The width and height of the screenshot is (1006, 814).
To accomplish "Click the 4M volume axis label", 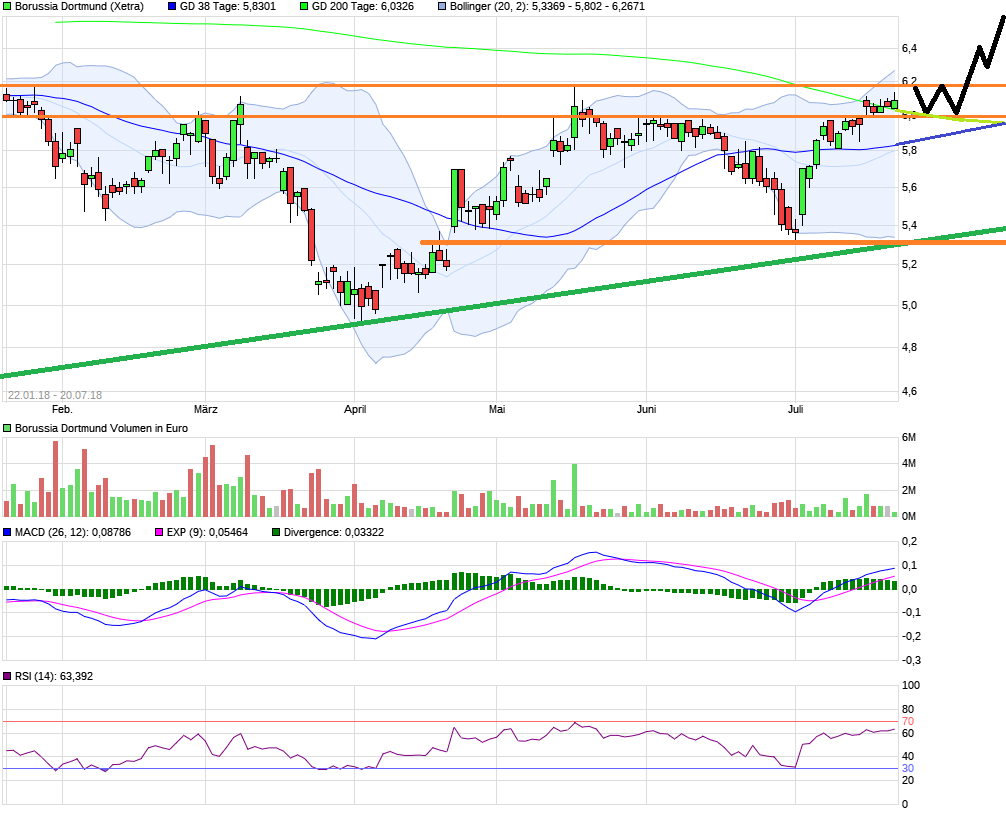I will pos(908,463).
